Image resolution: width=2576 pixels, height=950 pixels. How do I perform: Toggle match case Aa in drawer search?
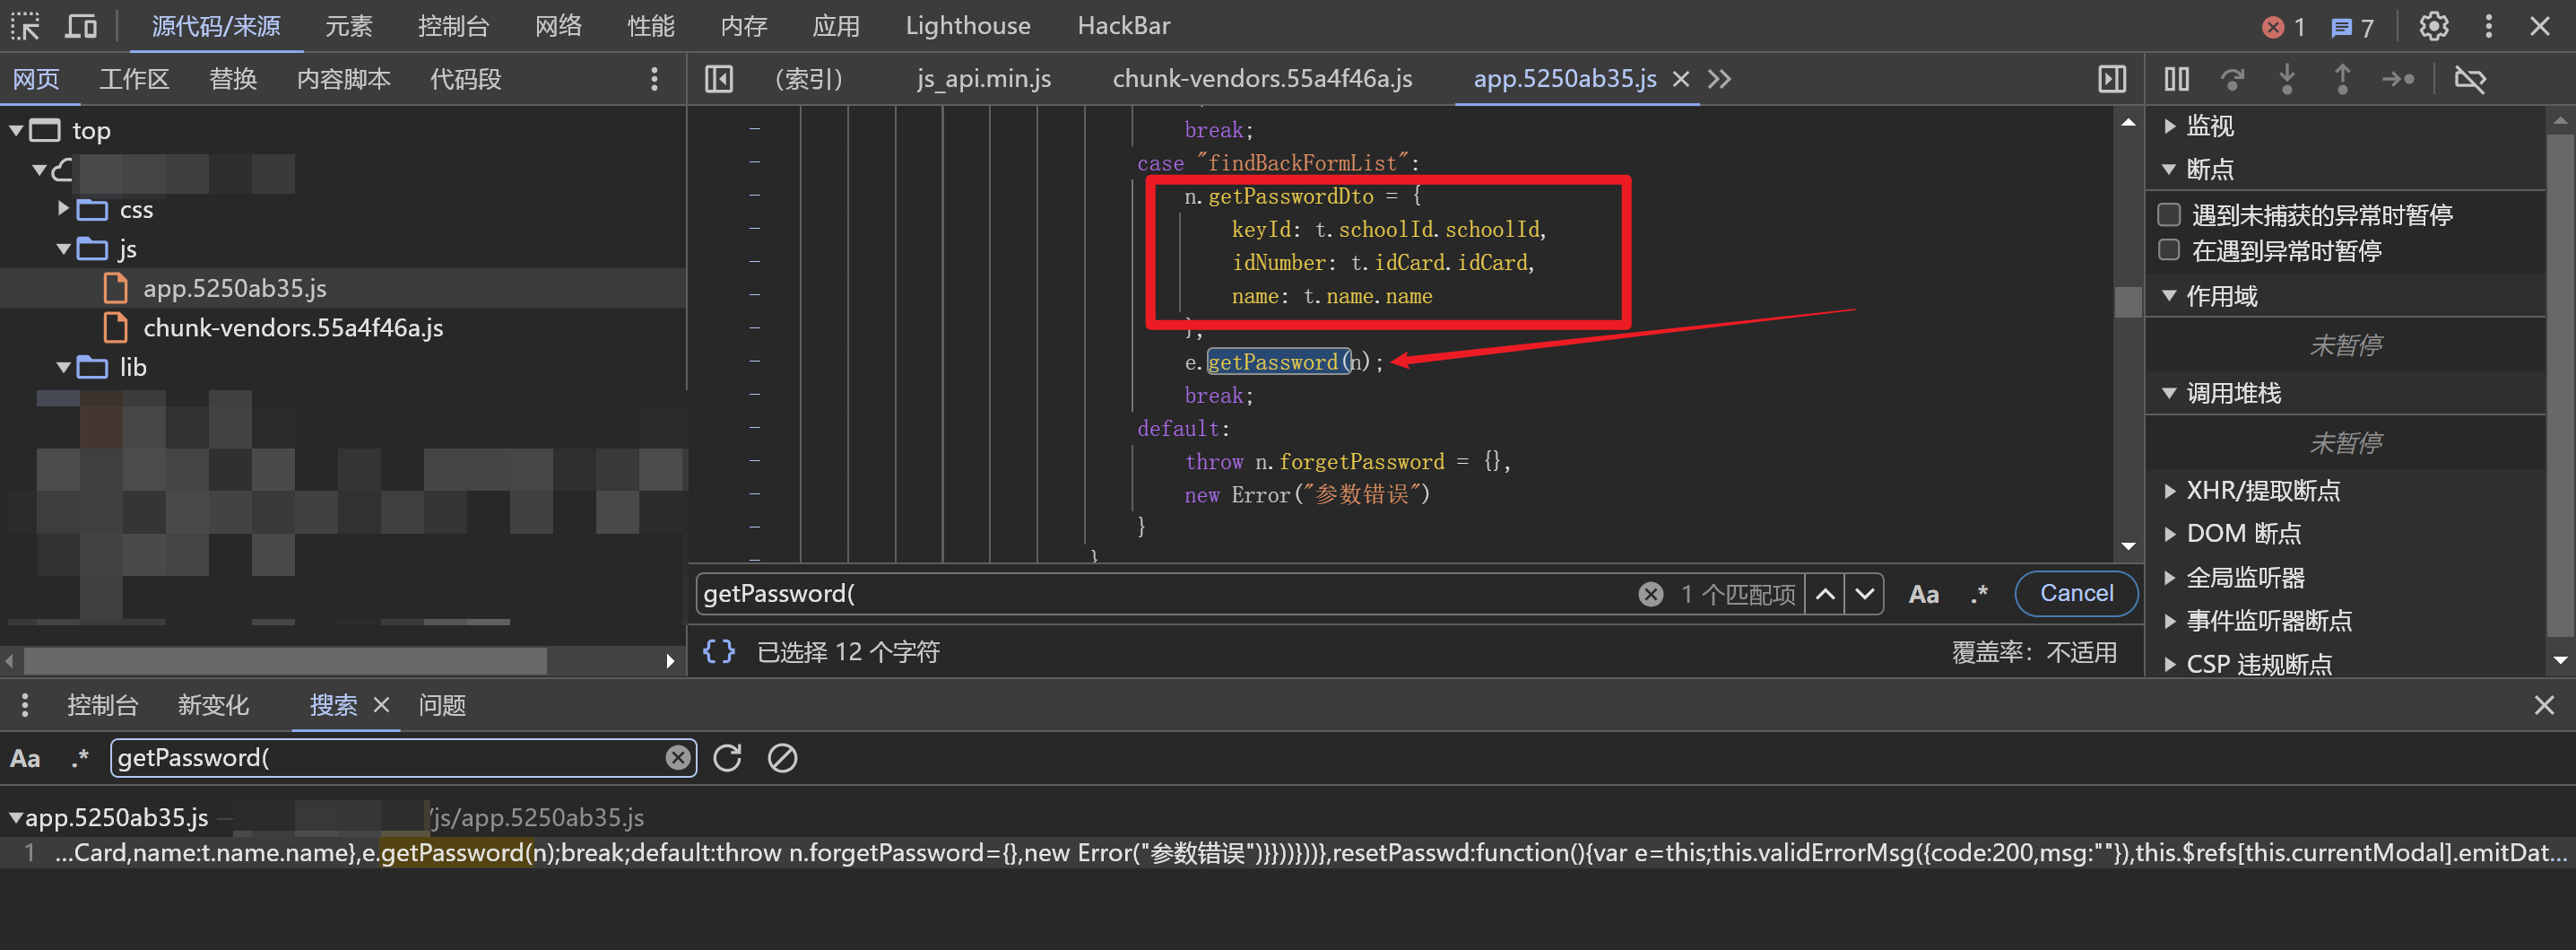coord(25,759)
